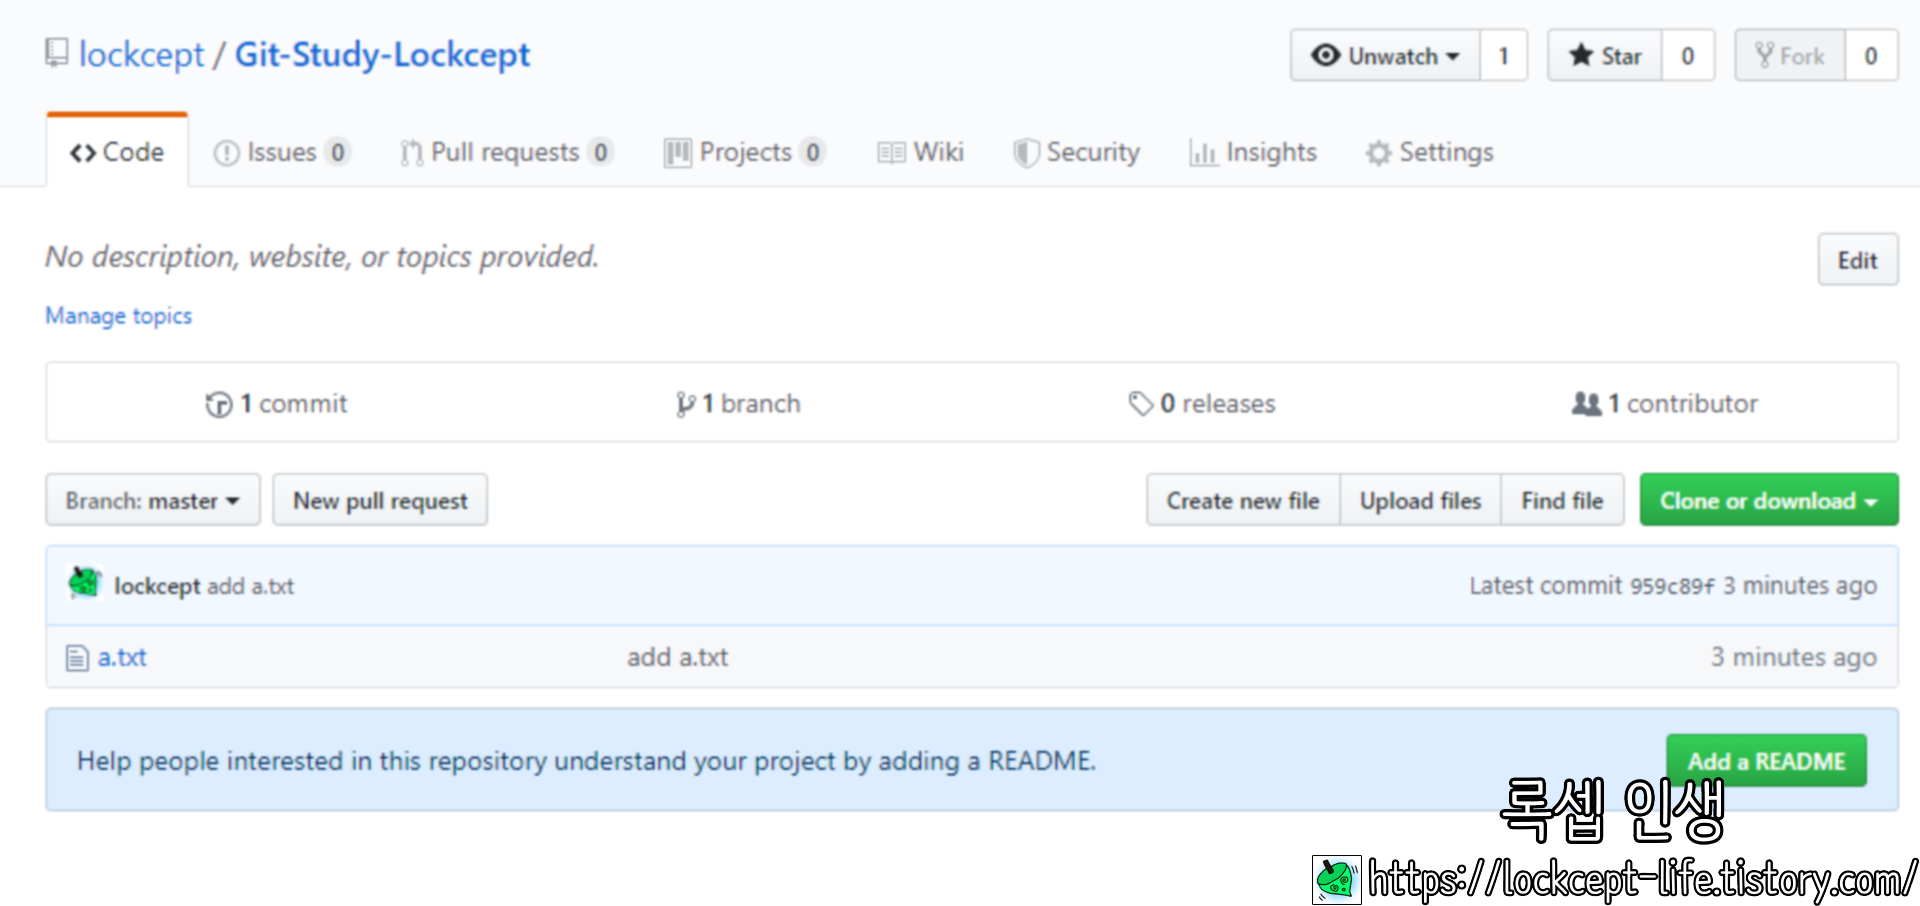Click the Insights graph icon

coord(1203,153)
